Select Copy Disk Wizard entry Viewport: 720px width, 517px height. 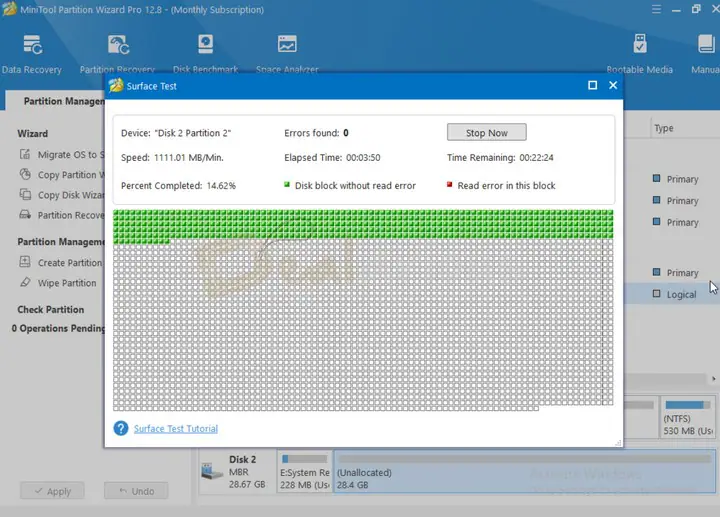click(71, 195)
